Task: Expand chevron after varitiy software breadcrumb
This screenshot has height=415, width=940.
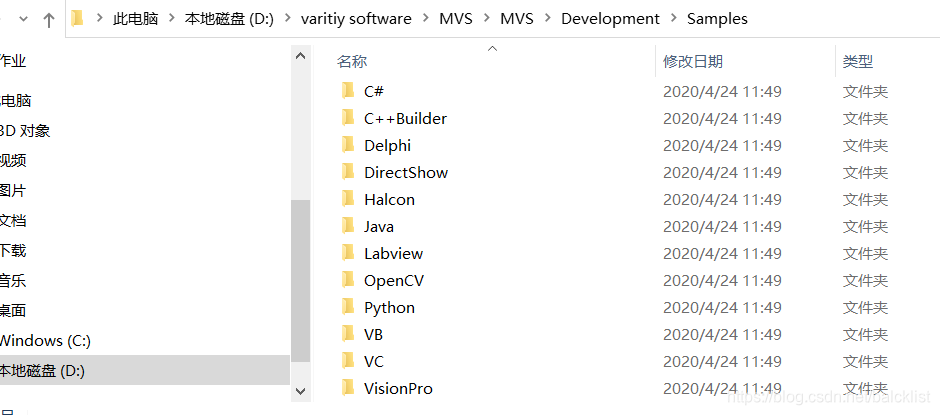Action: (426, 19)
